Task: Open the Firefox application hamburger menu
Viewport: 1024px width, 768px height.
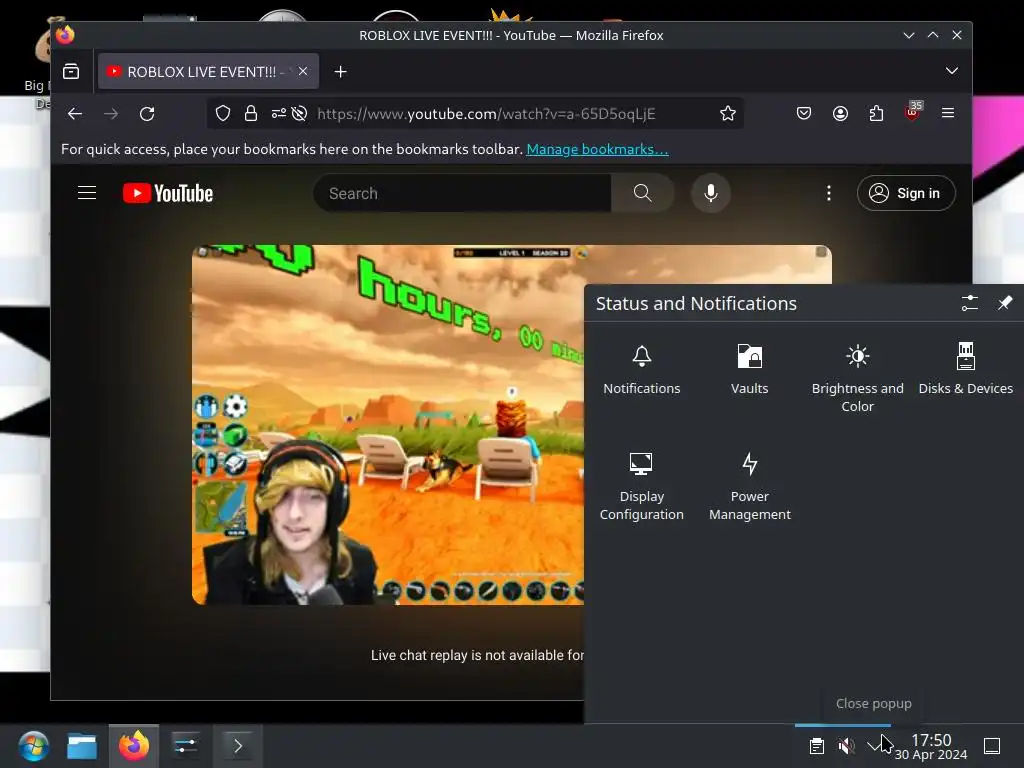Action: [x=948, y=114]
